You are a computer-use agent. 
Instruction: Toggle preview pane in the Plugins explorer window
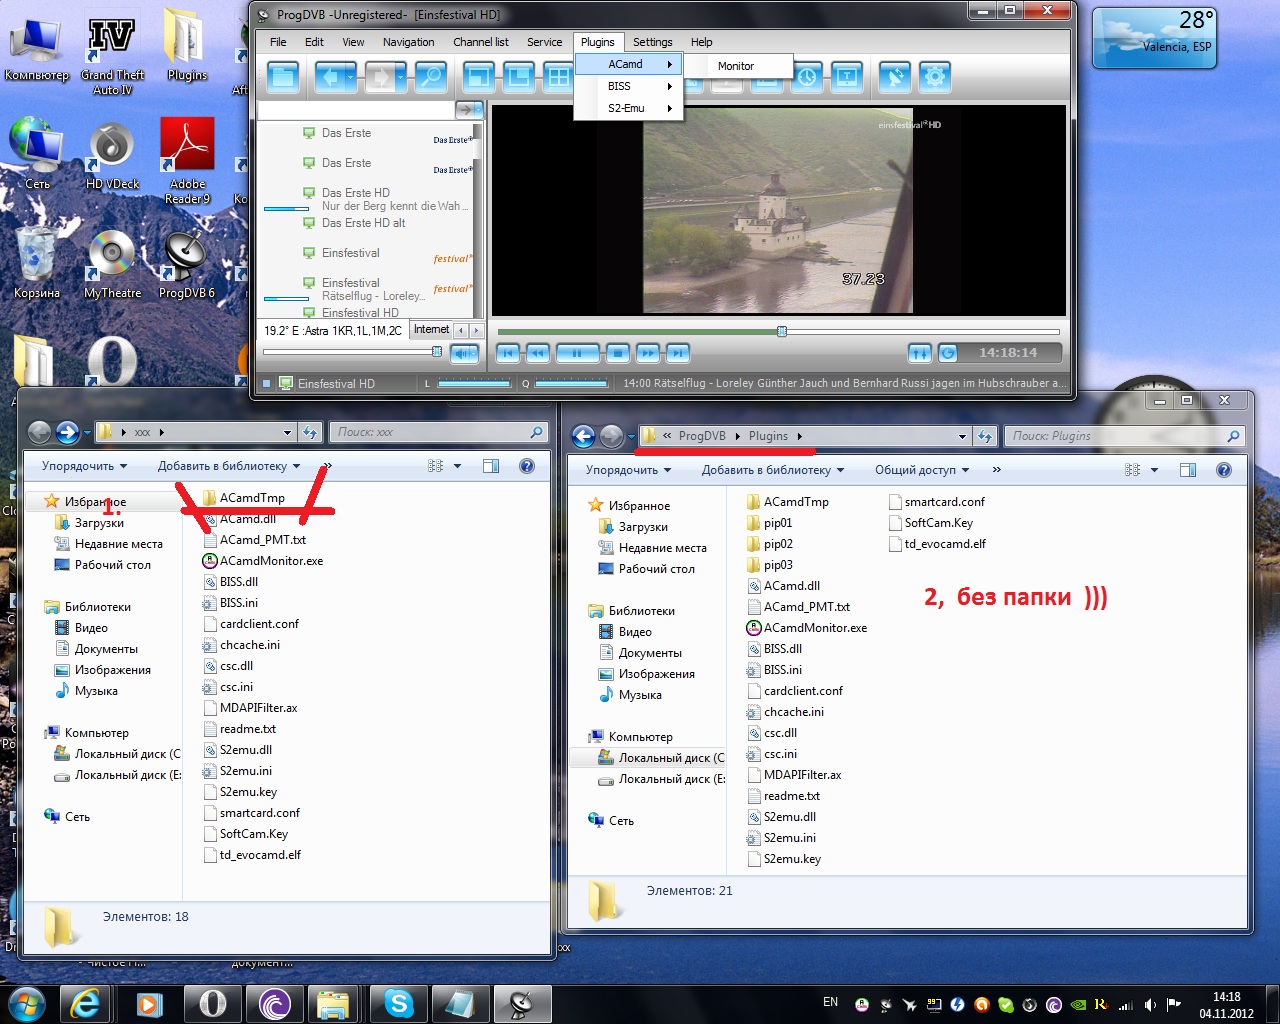(1187, 470)
